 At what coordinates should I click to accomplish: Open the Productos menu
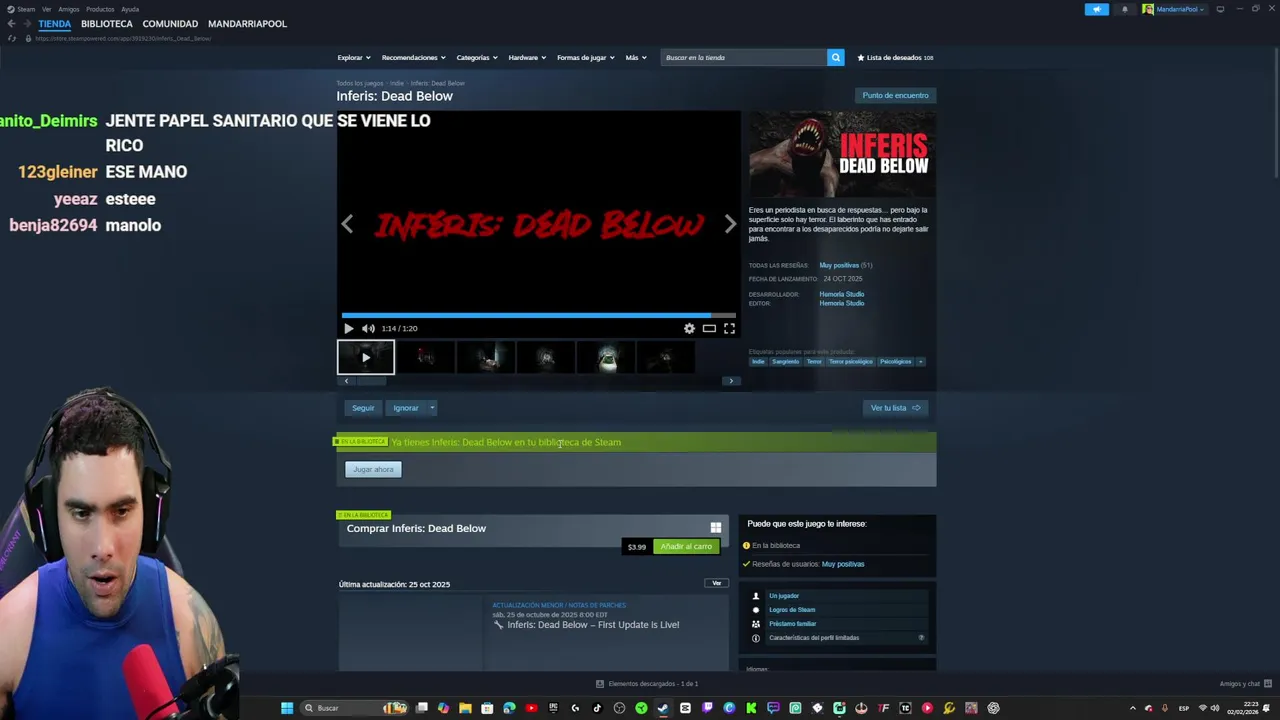point(100,9)
